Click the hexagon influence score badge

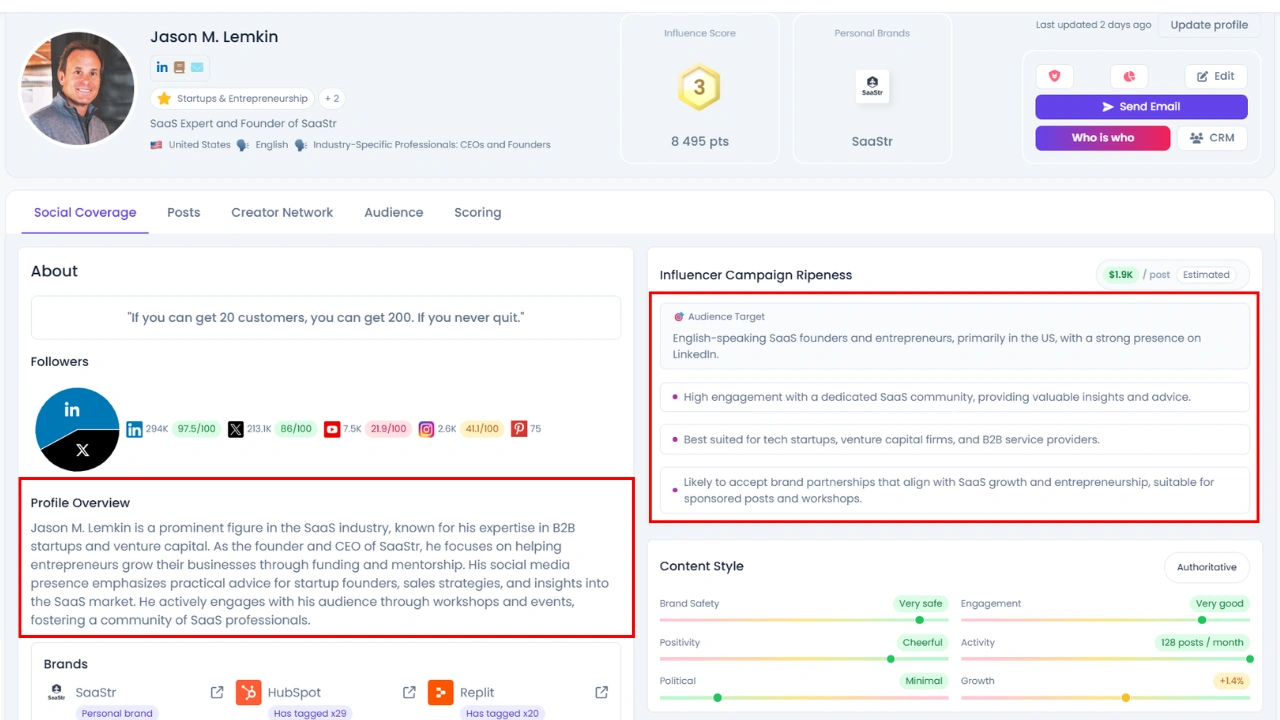pyautogui.click(x=699, y=87)
